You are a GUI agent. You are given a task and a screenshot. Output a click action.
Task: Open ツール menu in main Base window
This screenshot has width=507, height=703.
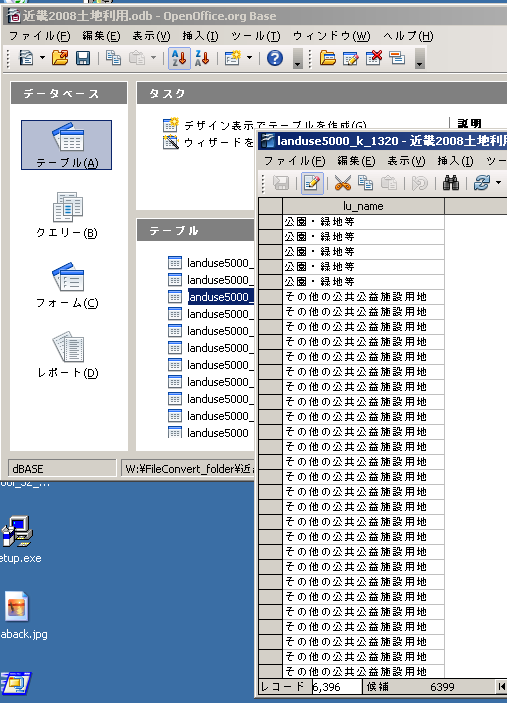point(256,36)
